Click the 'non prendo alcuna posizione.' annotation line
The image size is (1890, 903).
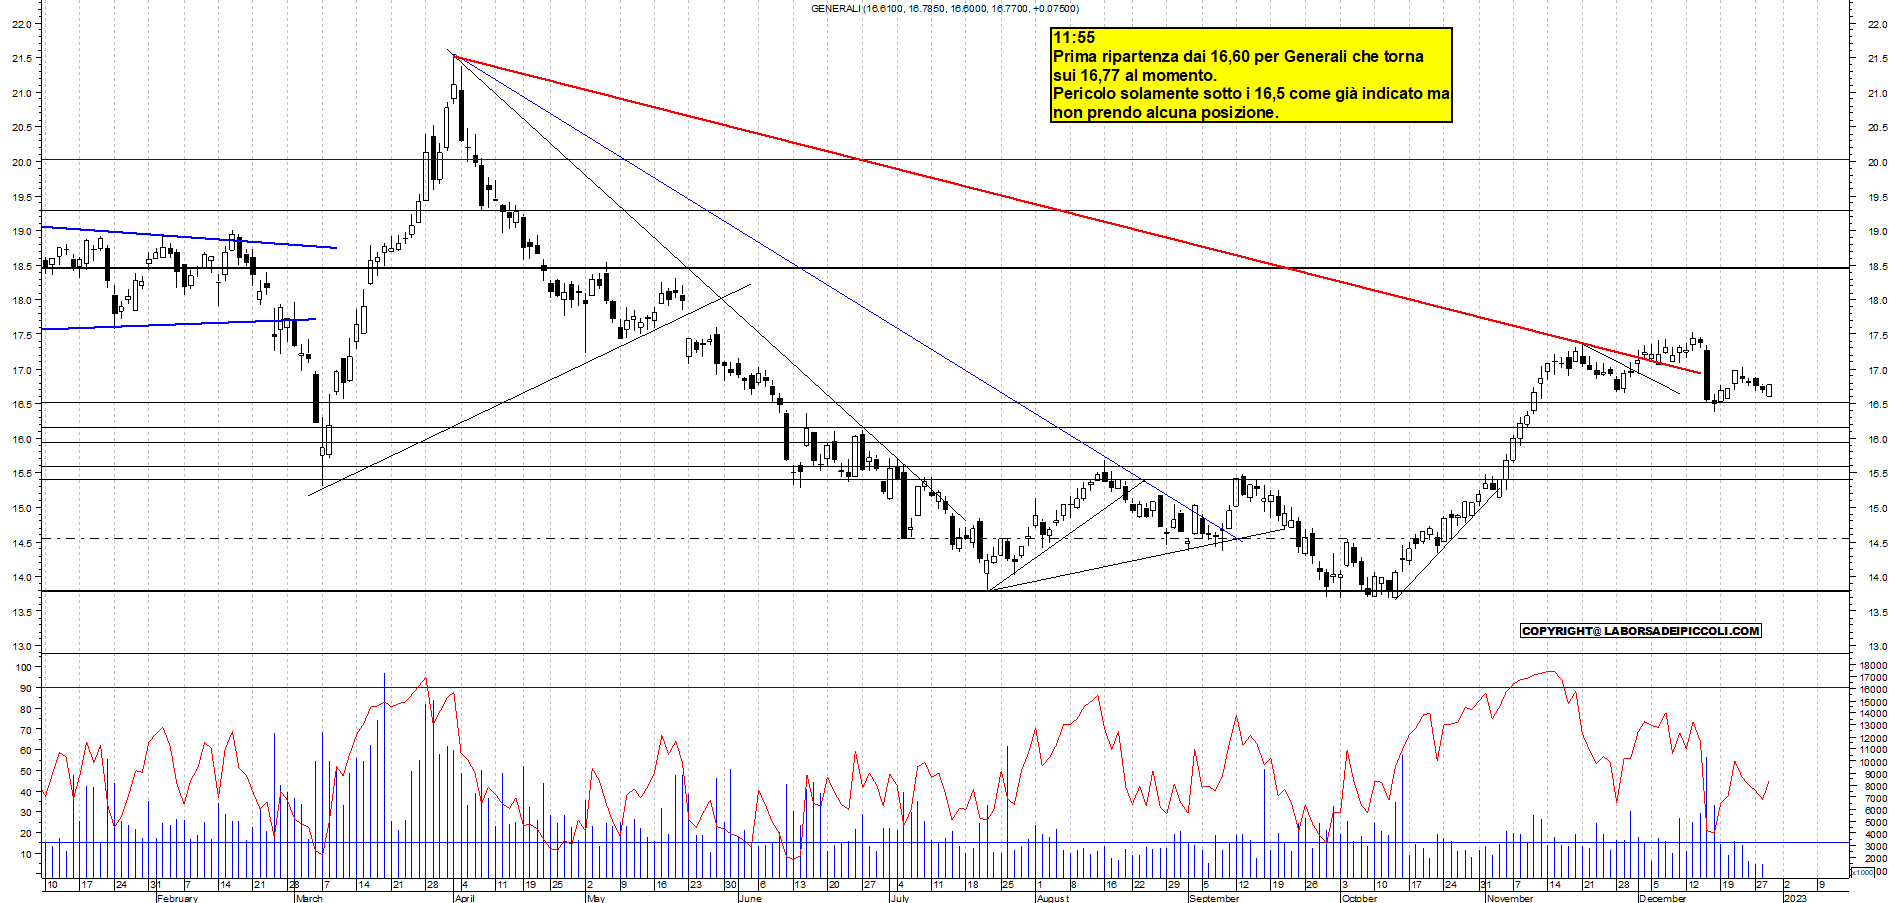[x=1166, y=113]
